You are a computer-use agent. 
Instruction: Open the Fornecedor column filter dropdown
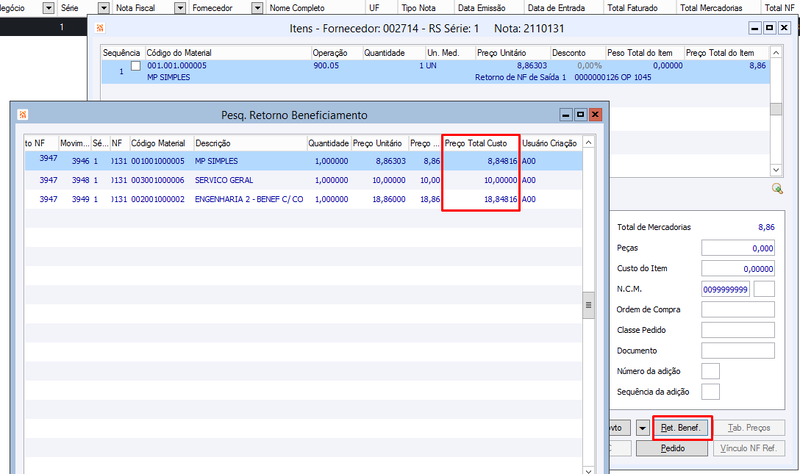click(x=258, y=8)
